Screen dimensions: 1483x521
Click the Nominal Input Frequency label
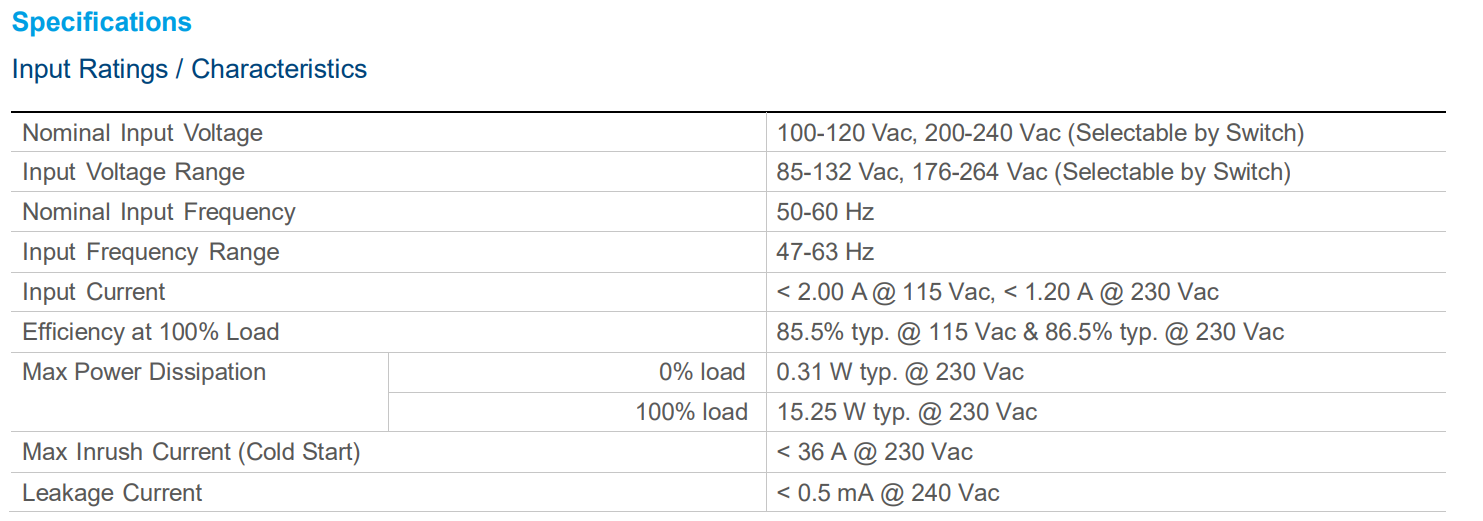[x=159, y=212]
